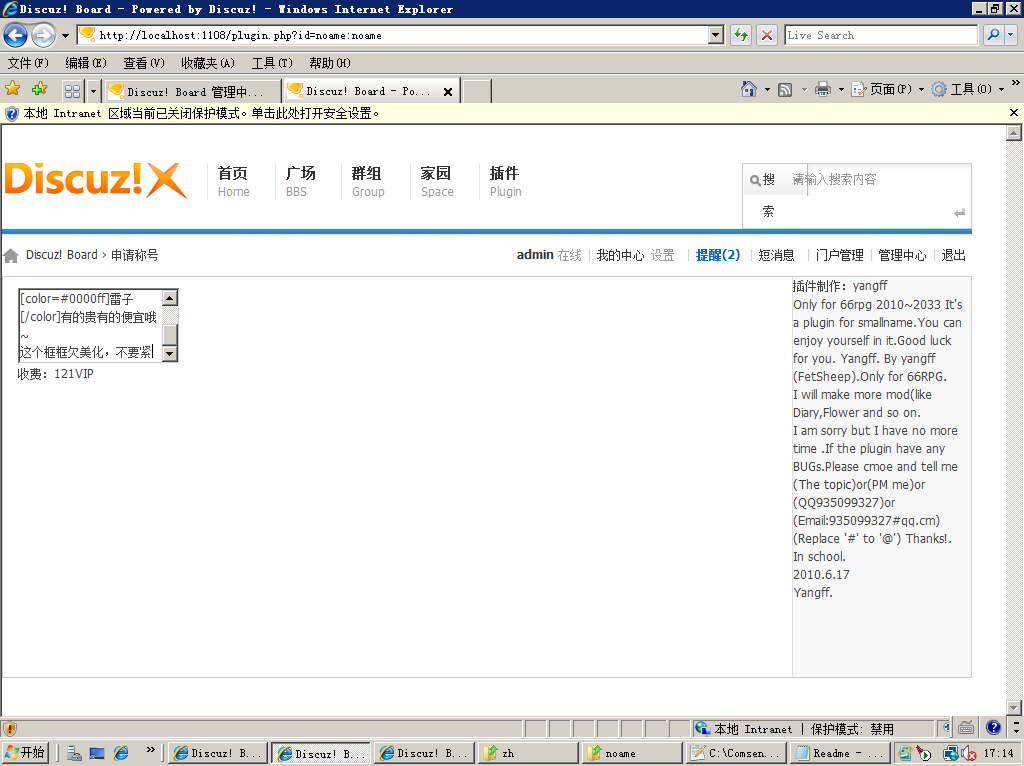Click the page scrollbar up arrow
Image resolution: width=1024 pixels, height=766 pixels.
pos(1014,134)
